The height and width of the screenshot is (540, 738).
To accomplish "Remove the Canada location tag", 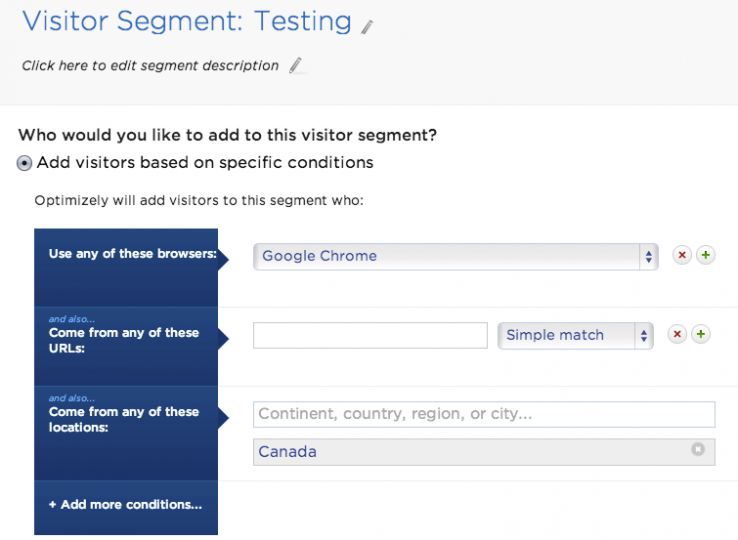I will click(698, 450).
